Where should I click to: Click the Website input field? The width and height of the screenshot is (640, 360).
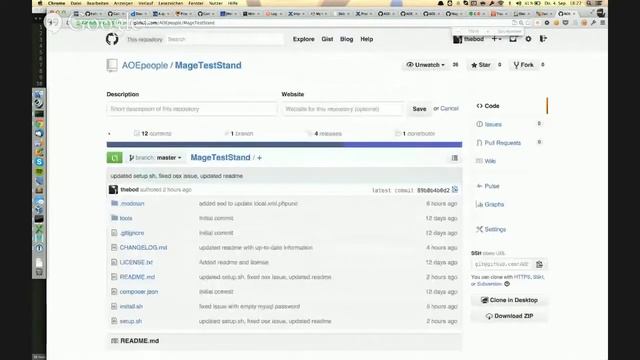[x=342, y=109]
